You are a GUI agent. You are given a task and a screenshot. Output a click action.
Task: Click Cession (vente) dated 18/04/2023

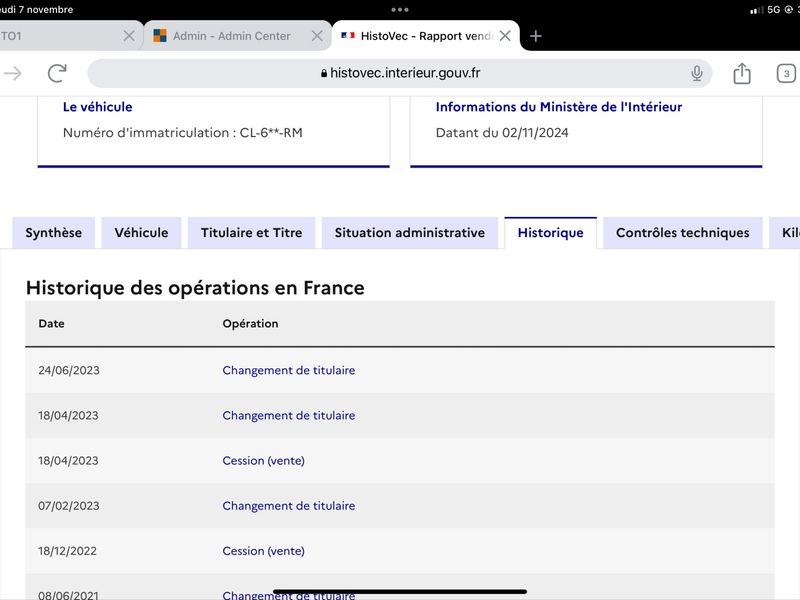(x=263, y=461)
